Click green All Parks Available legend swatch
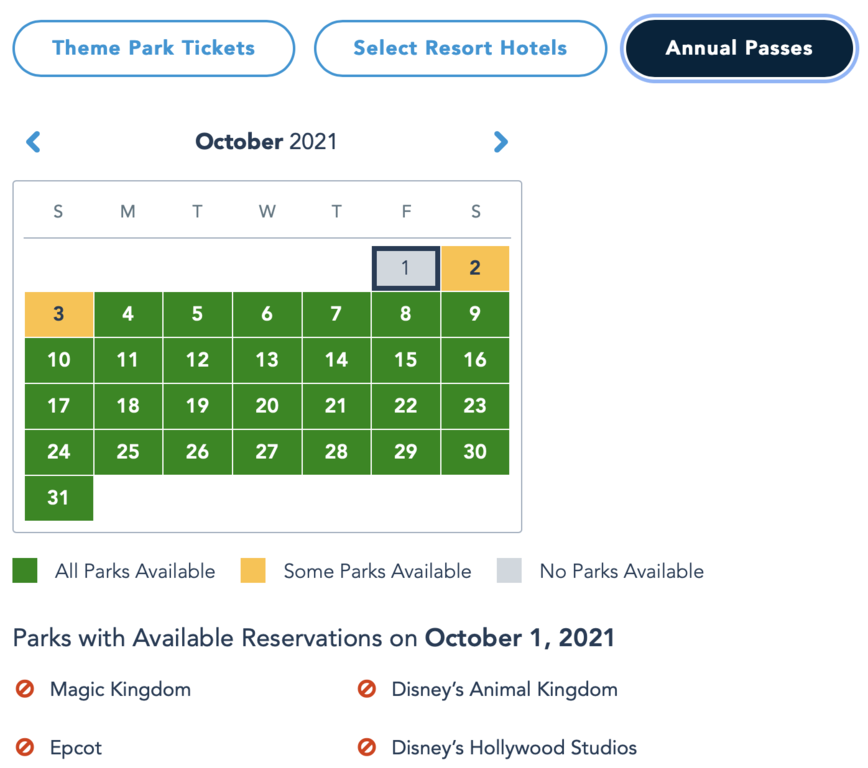 point(25,571)
